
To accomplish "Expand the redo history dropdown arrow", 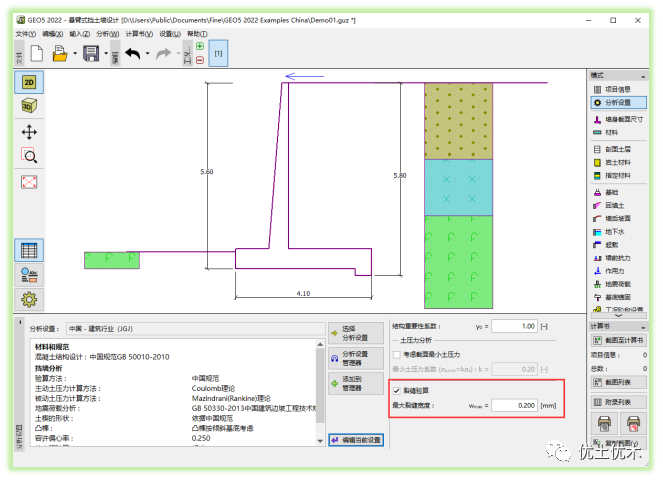I will pyautogui.click(x=178, y=54).
